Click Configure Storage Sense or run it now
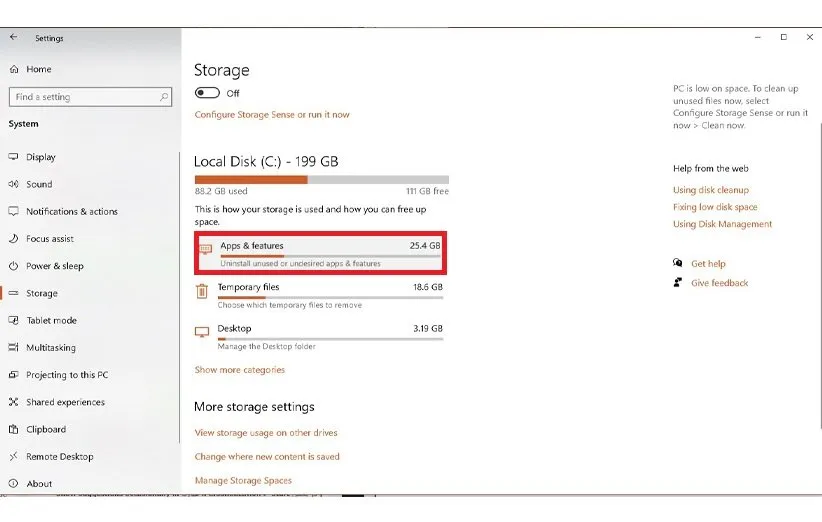Viewport: 822px width, 522px height. coord(272,114)
